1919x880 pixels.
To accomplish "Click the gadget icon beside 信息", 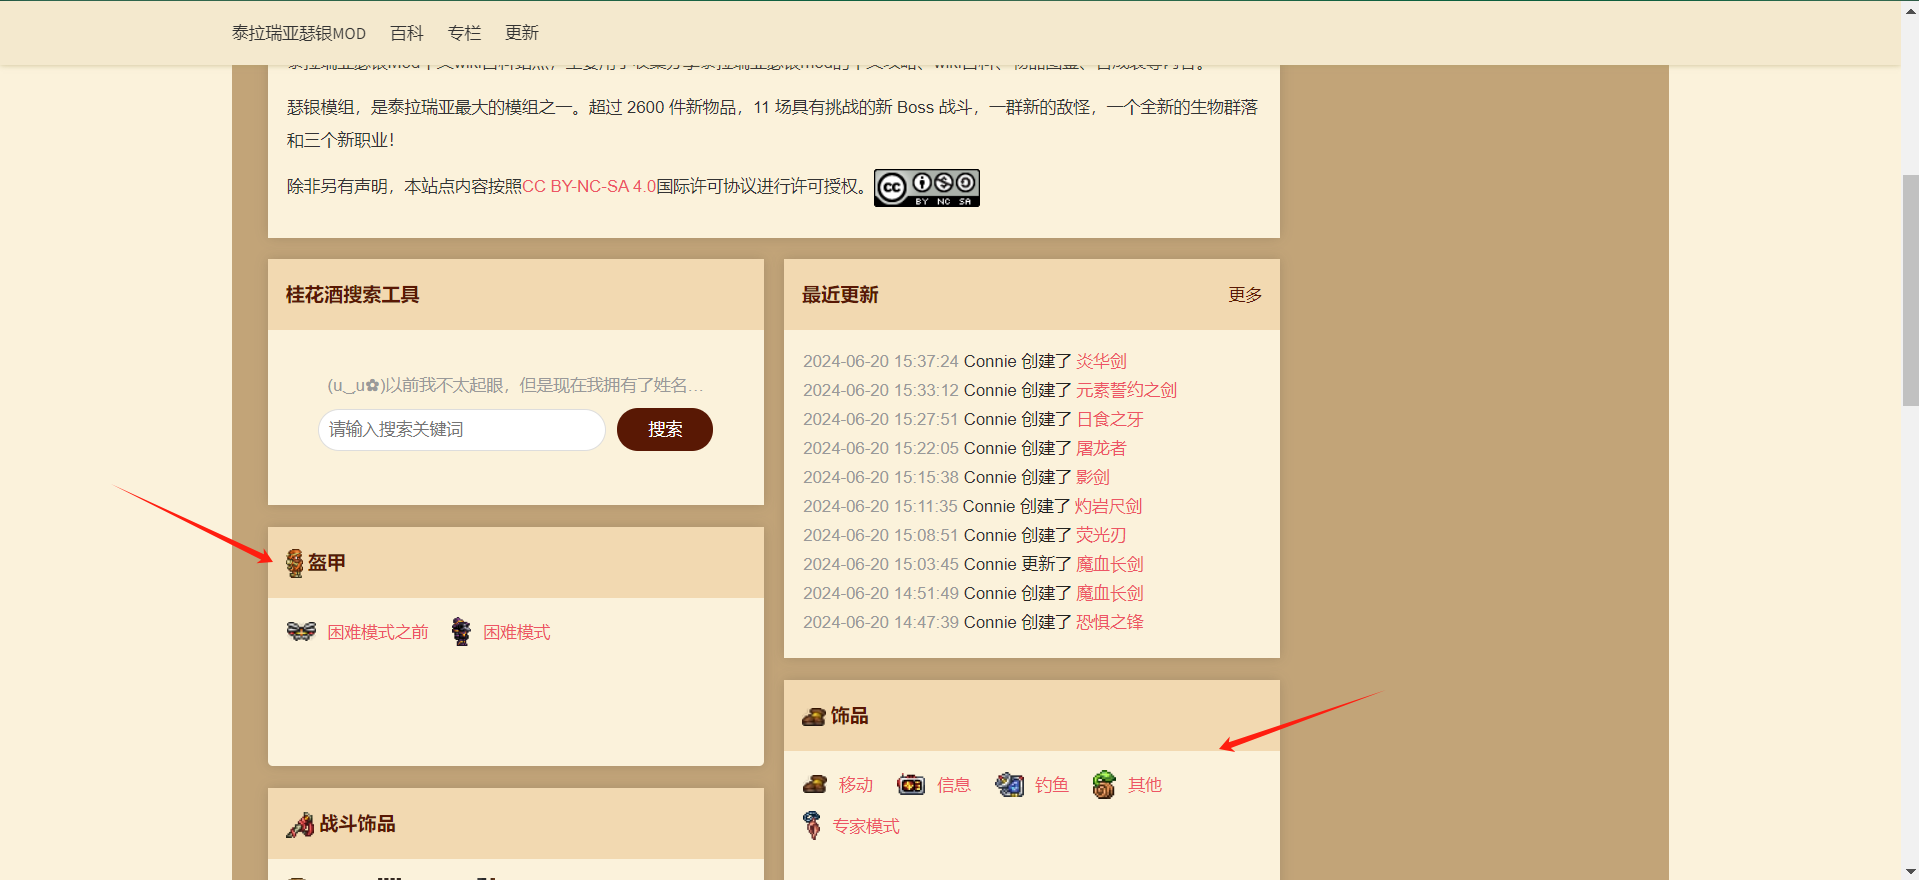I will pos(911,785).
